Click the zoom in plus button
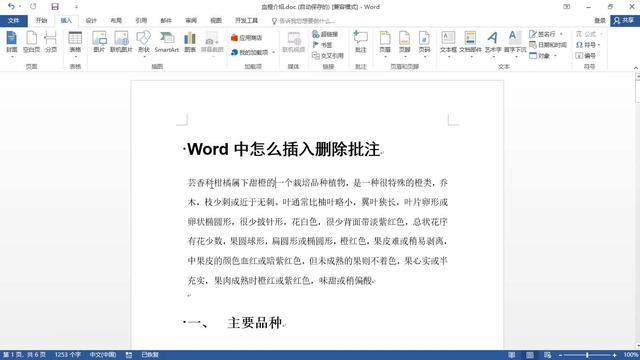The width and height of the screenshot is (640, 360). [x=614, y=355]
